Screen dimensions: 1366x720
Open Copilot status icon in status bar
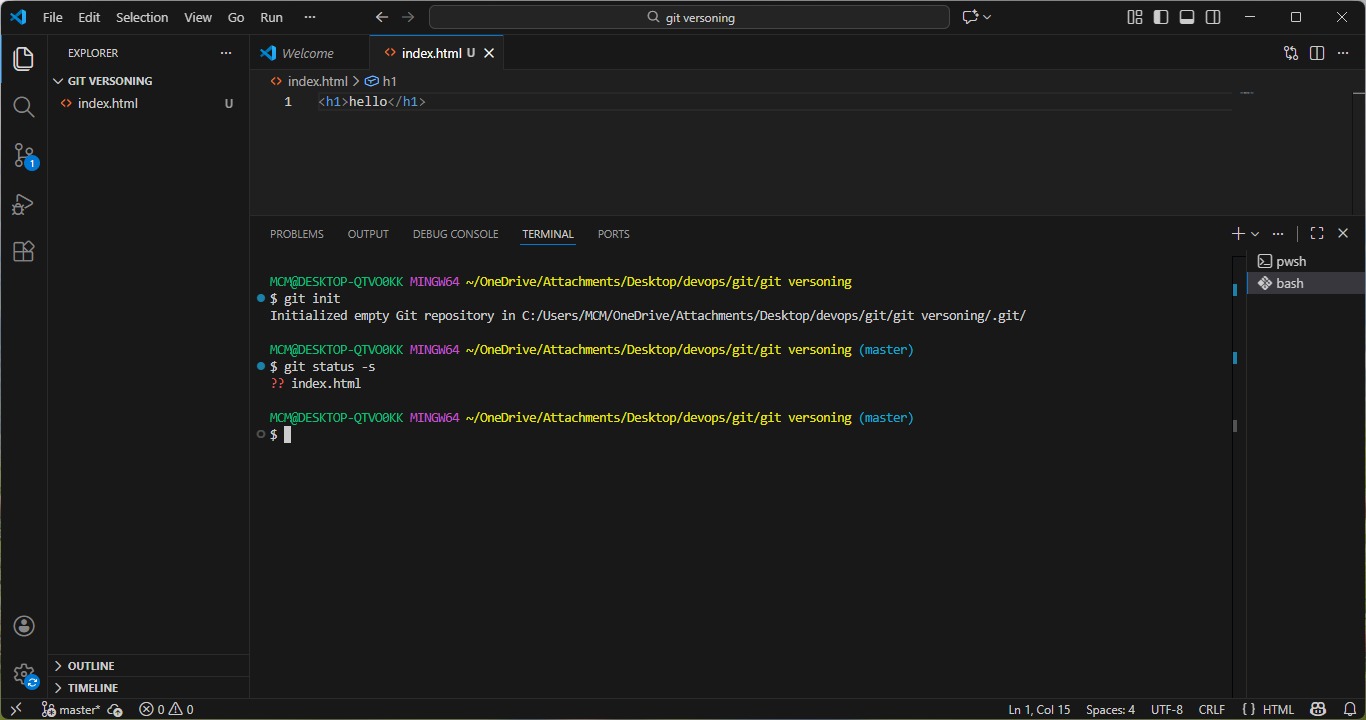[x=1318, y=709]
